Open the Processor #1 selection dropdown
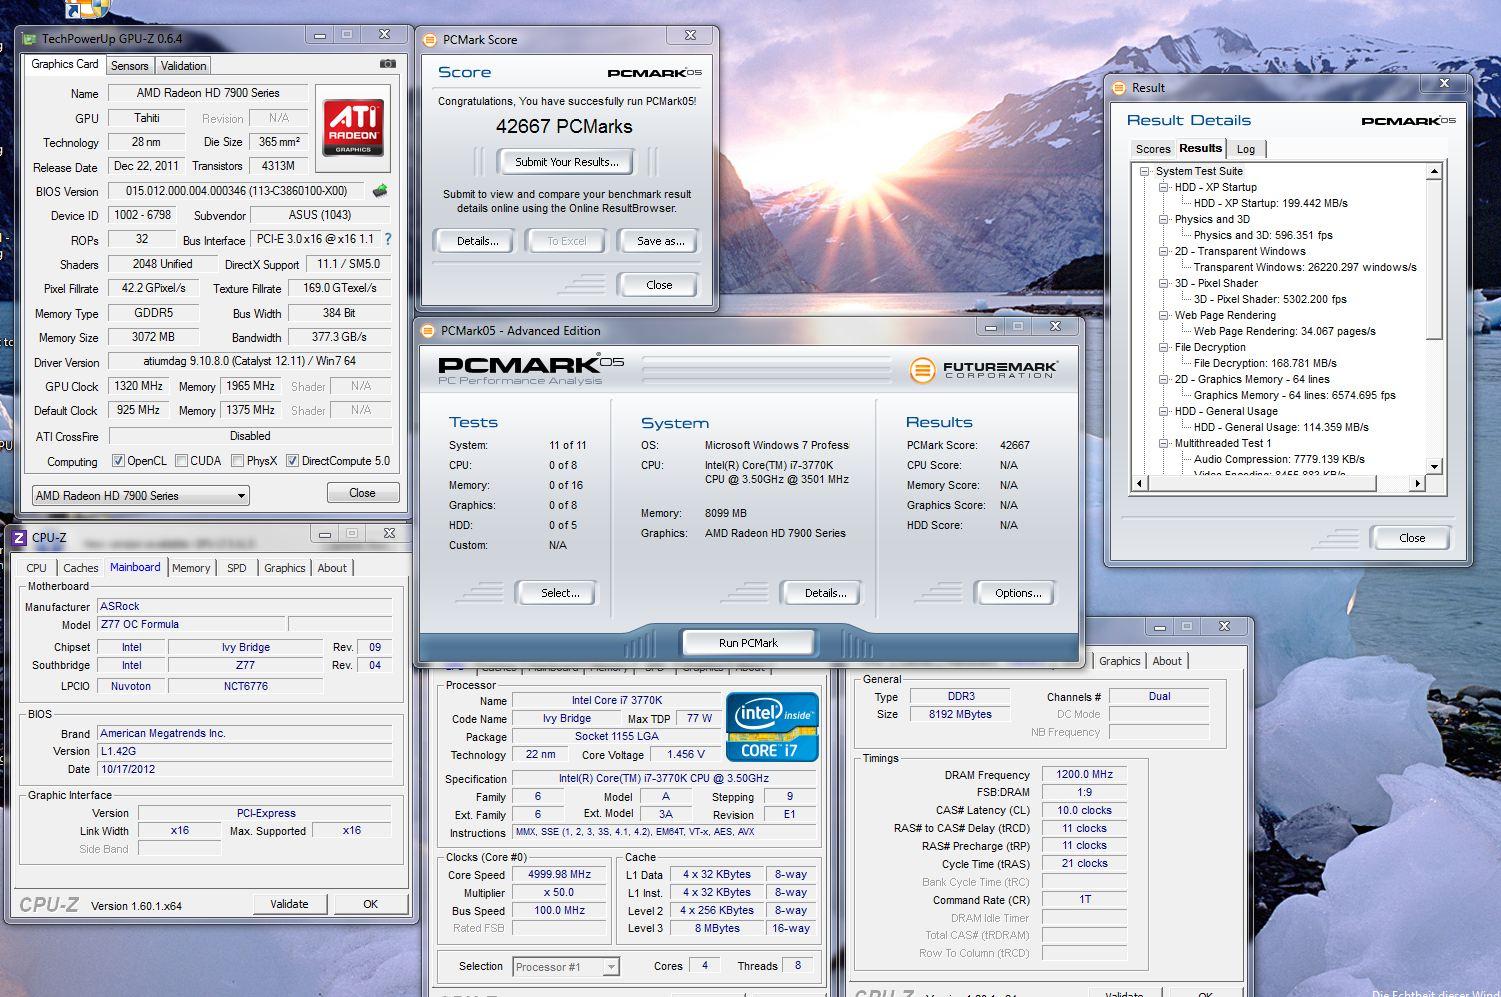The image size is (1501, 997). (610, 967)
